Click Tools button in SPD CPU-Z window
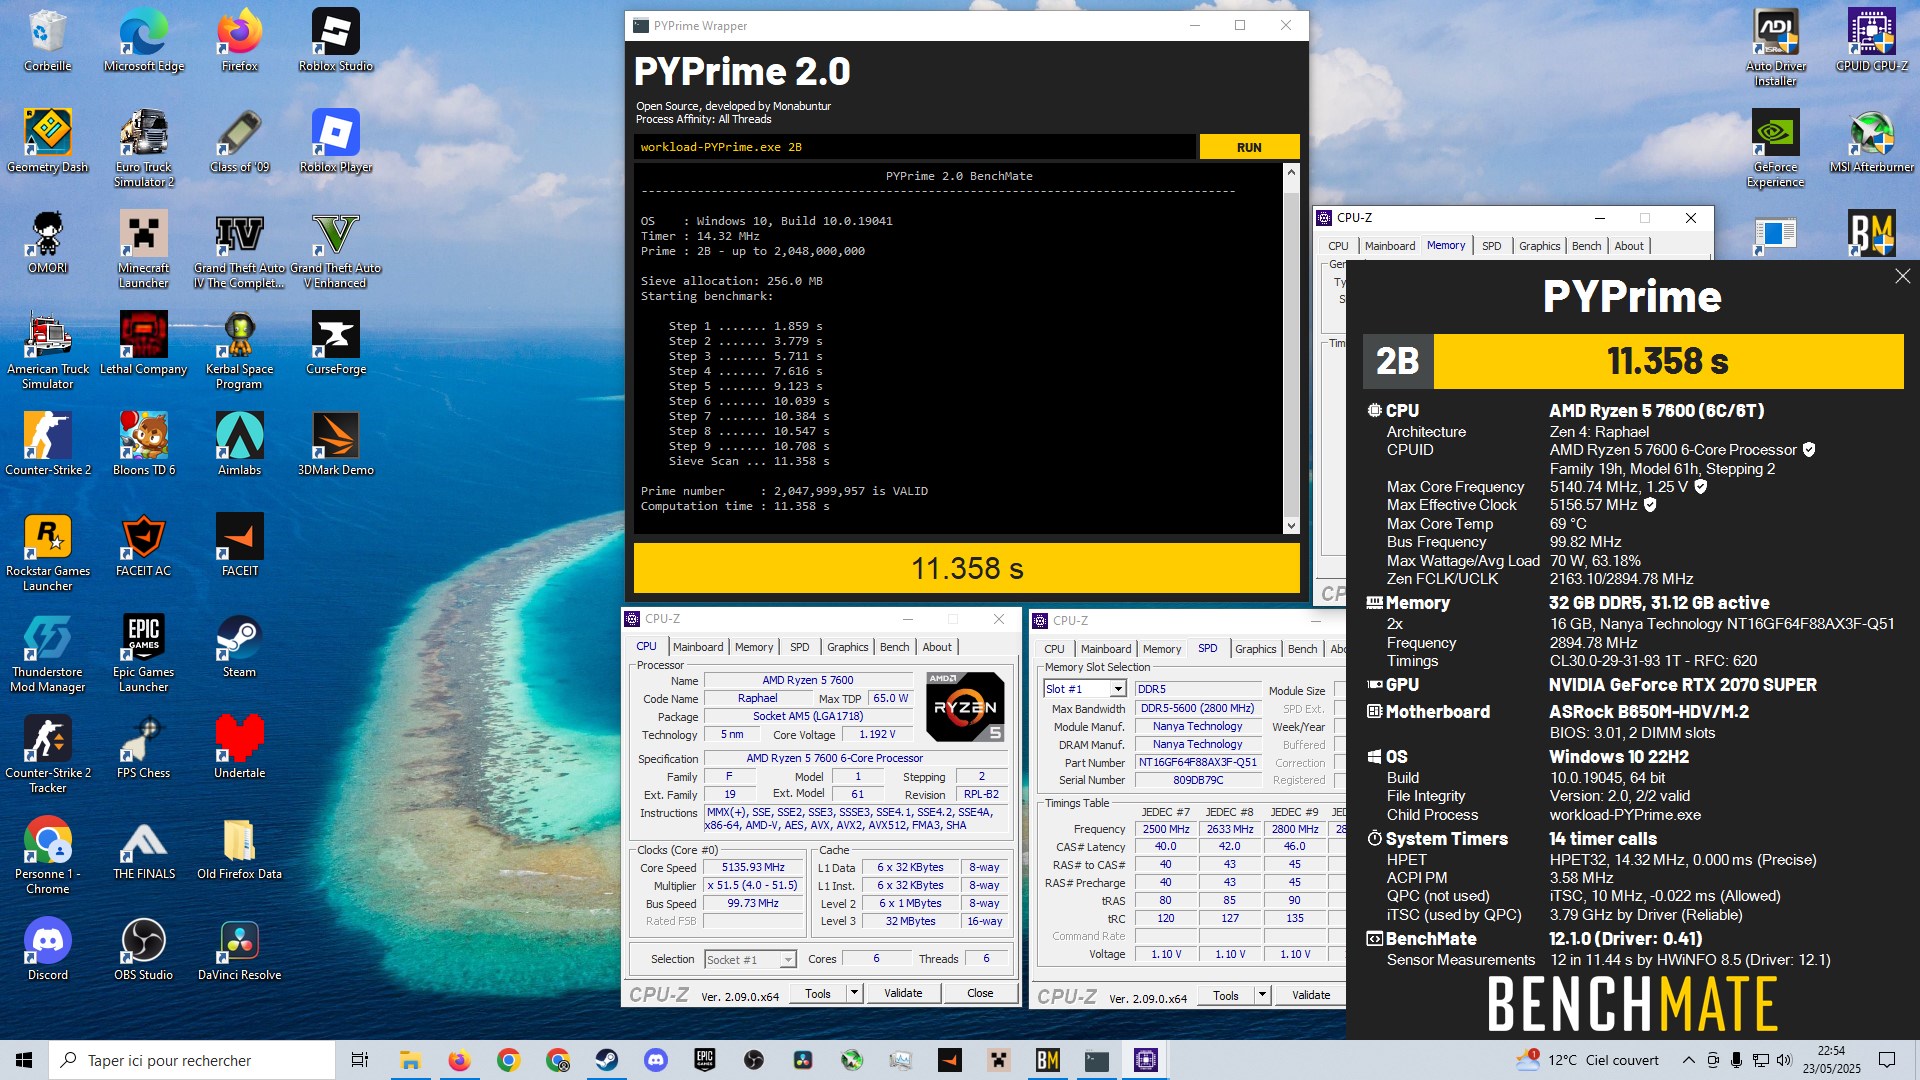This screenshot has width=1920, height=1080. click(1226, 995)
